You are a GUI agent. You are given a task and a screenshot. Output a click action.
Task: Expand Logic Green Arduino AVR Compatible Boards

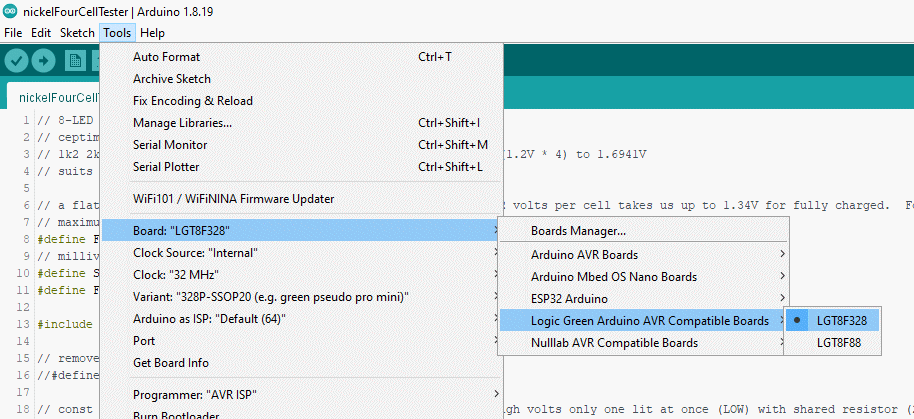point(643,321)
